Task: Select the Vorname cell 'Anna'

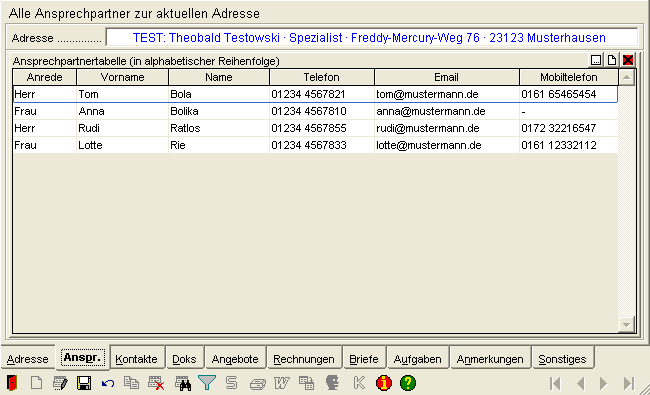Action: point(122,111)
